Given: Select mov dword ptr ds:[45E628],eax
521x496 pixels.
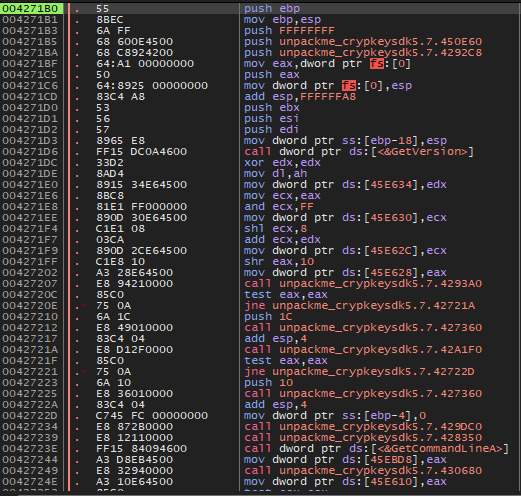Looking at the screenshot, I should point(345,272).
